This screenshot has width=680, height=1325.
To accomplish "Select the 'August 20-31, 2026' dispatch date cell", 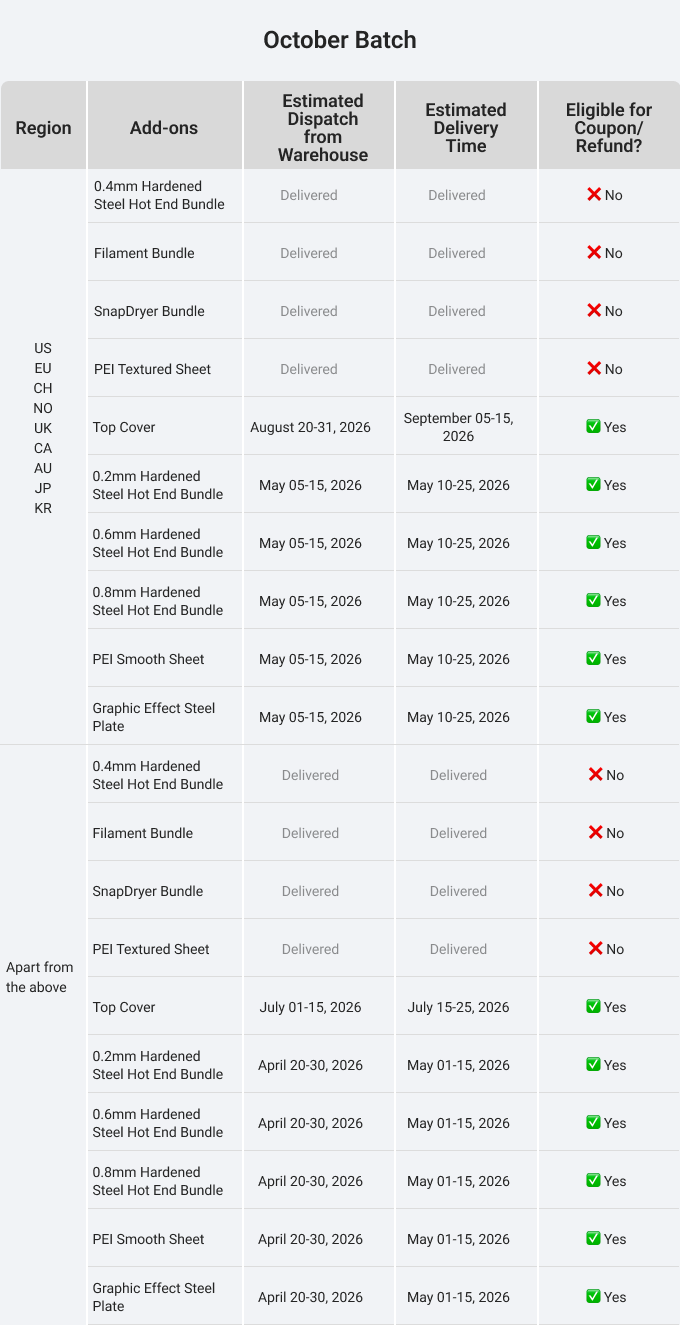I will (x=310, y=427).
